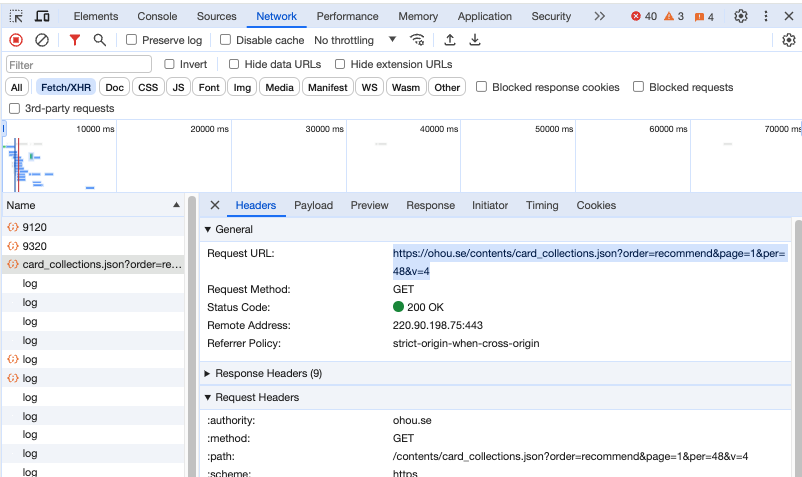Activate the inspect element picker icon
The width and height of the screenshot is (802, 477).
coord(16,16)
